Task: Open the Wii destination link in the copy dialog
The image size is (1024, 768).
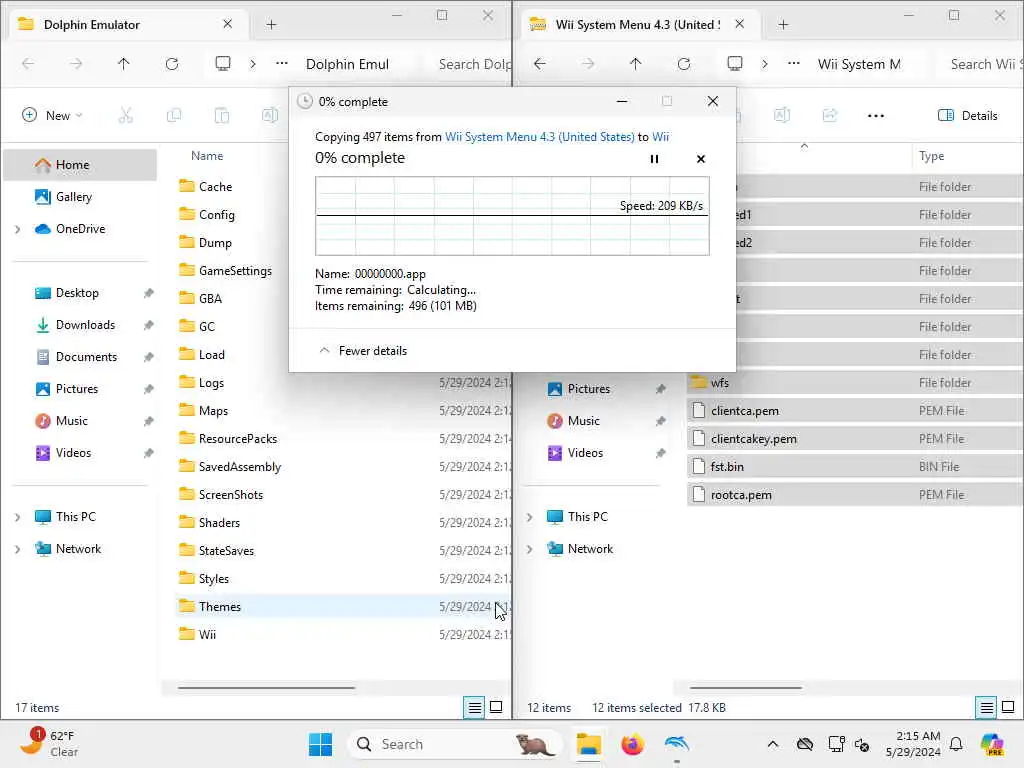Action: point(660,136)
